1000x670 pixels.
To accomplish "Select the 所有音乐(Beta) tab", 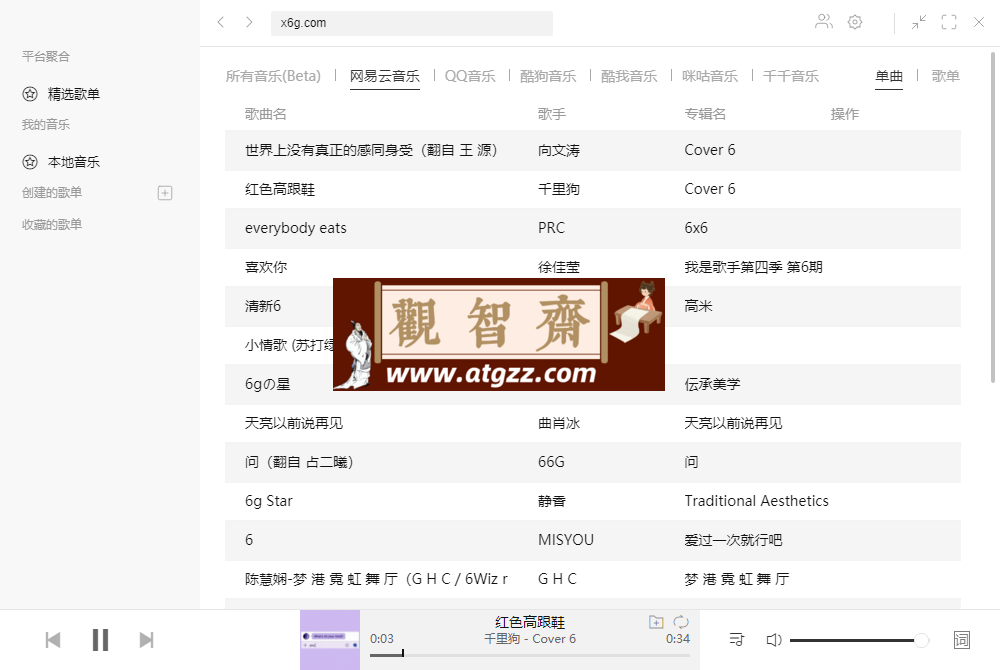I will 273,76.
